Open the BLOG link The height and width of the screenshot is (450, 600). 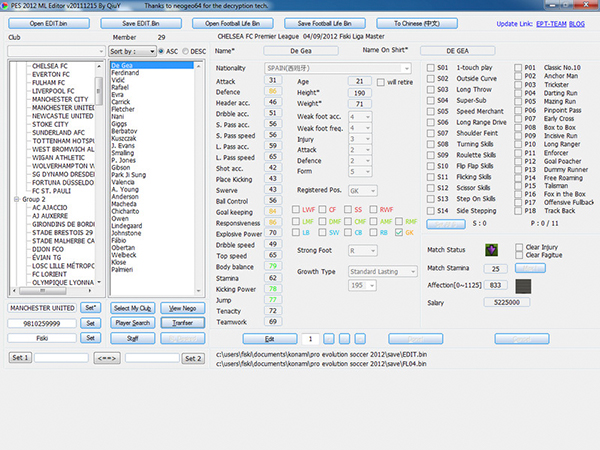(x=577, y=24)
